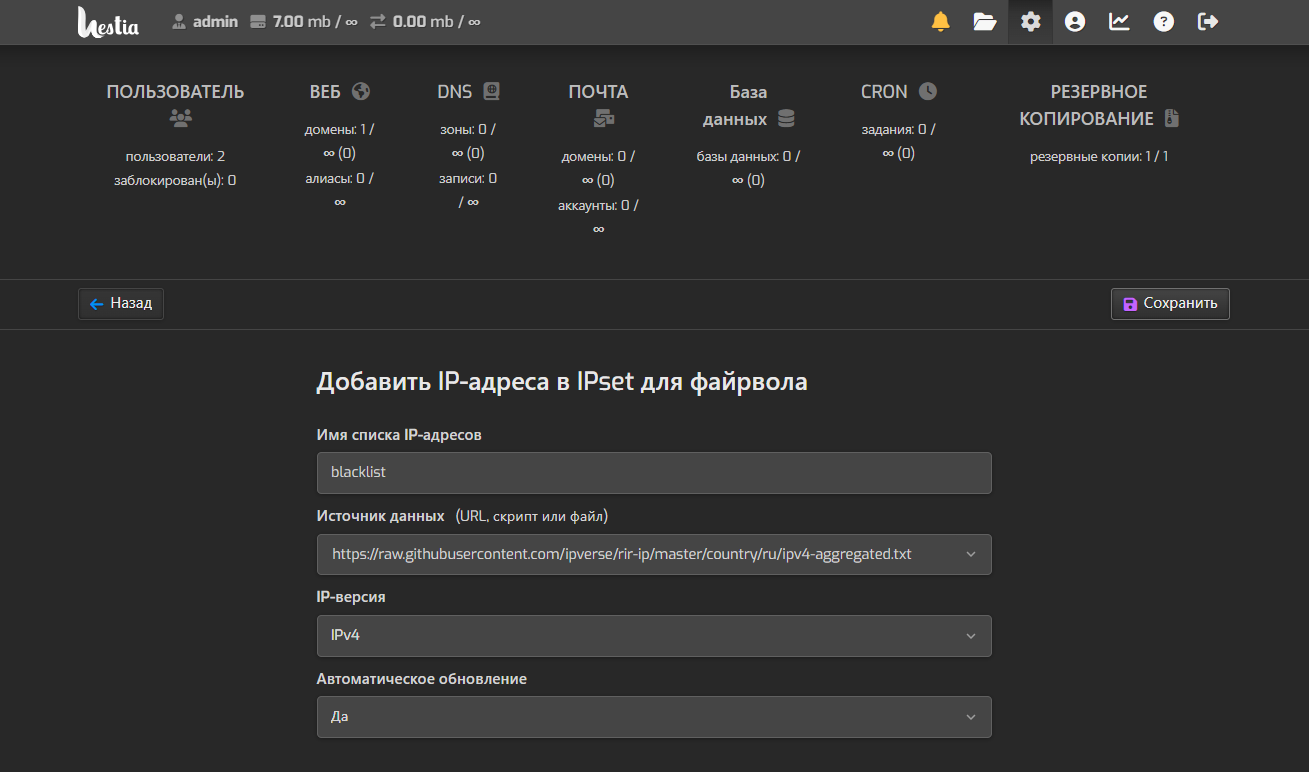Click the Hestia logo
The image size is (1309, 772).
click(x=108, y=22)
